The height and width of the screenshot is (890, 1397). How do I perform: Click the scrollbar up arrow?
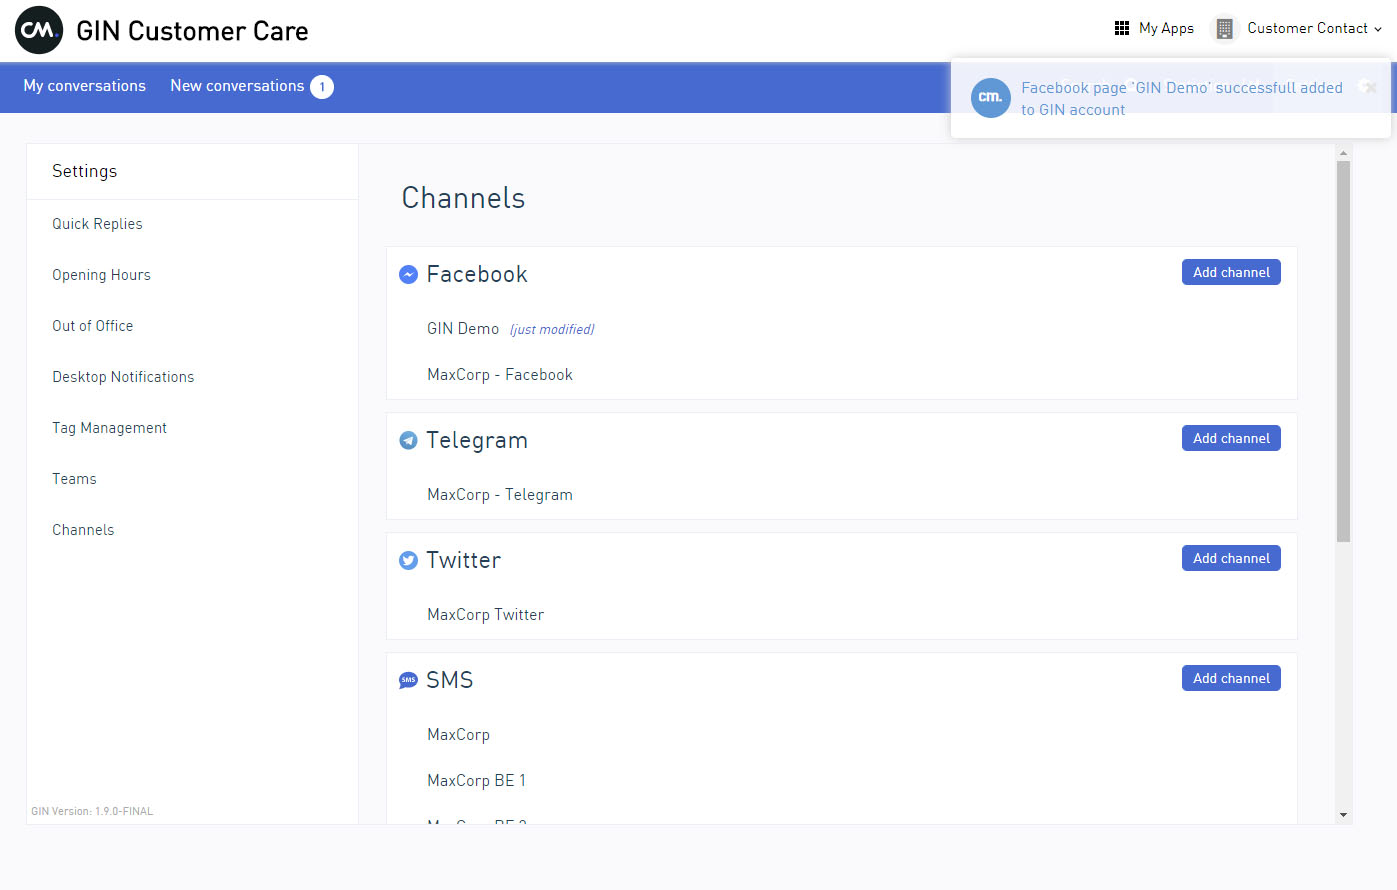(1343, 153)
